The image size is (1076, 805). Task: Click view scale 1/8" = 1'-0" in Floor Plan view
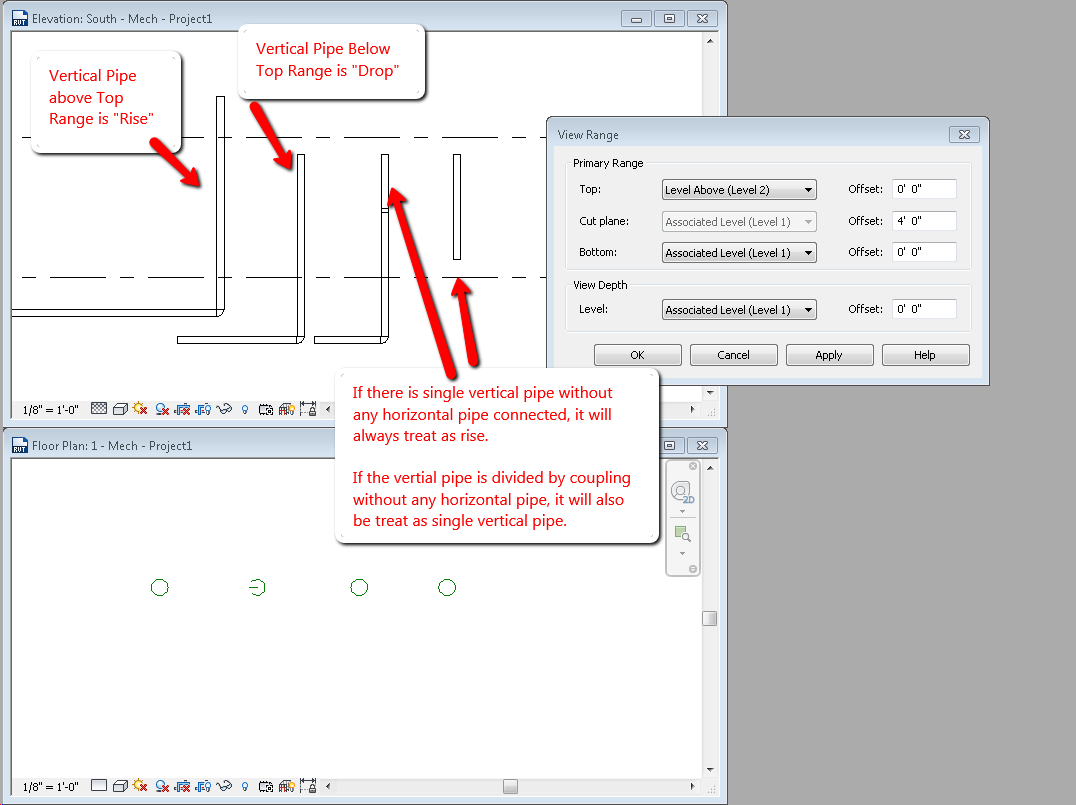(x=51, y=786)
